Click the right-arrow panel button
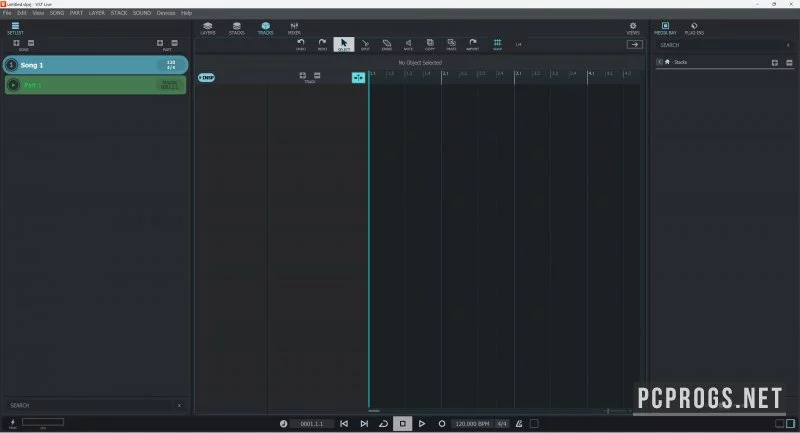 click(x=635, y=45)
